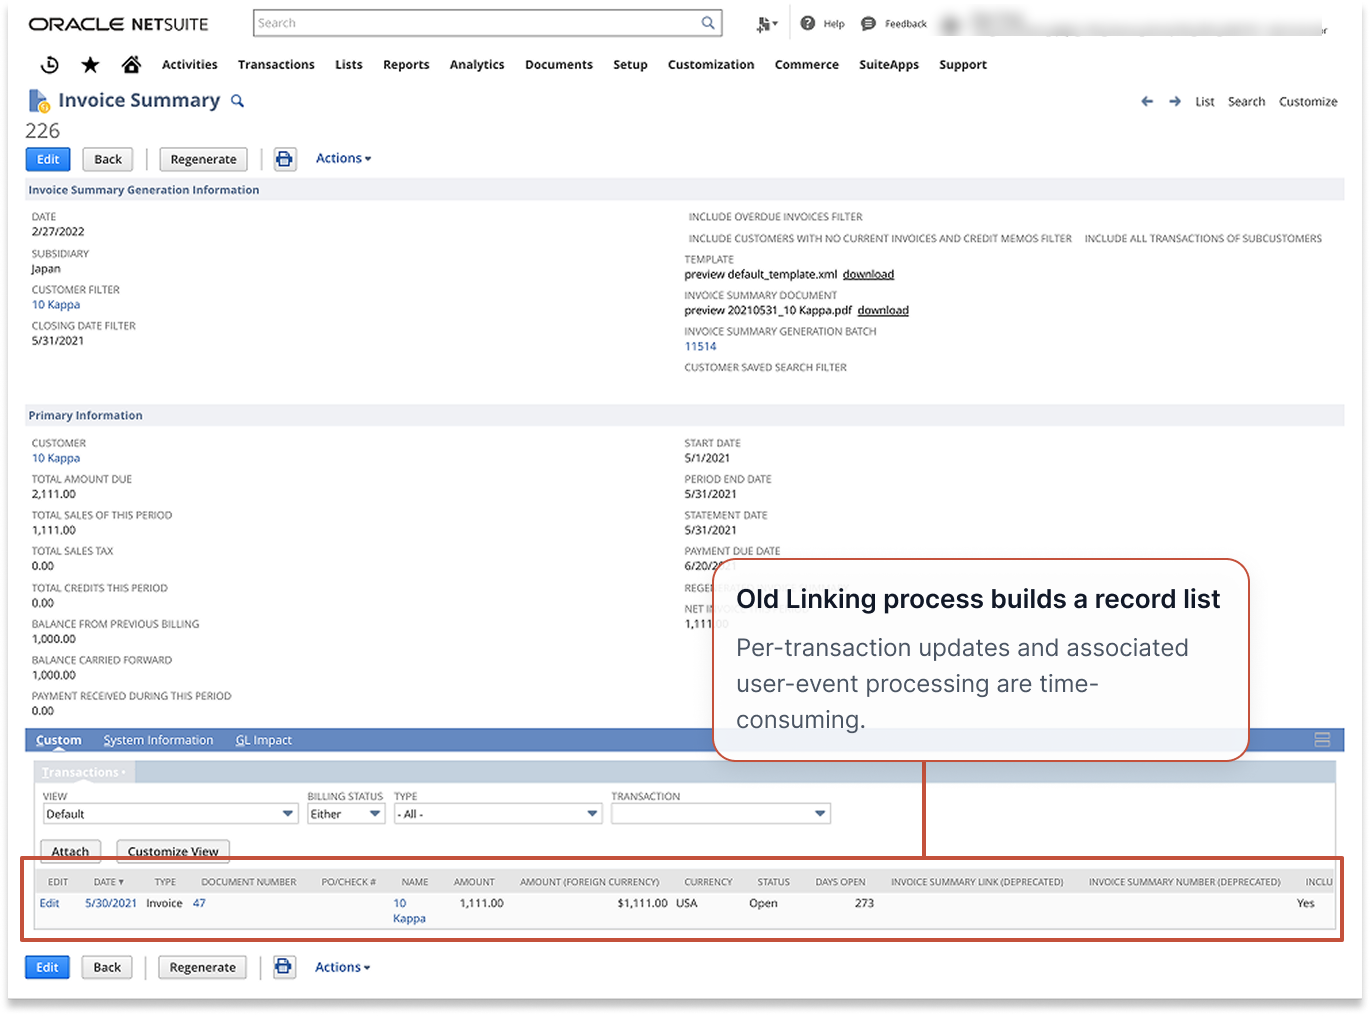The image size is (1370, 1016).
Task: Open the Feedback speech bubble icon
Action: click(x=868, y=23)
